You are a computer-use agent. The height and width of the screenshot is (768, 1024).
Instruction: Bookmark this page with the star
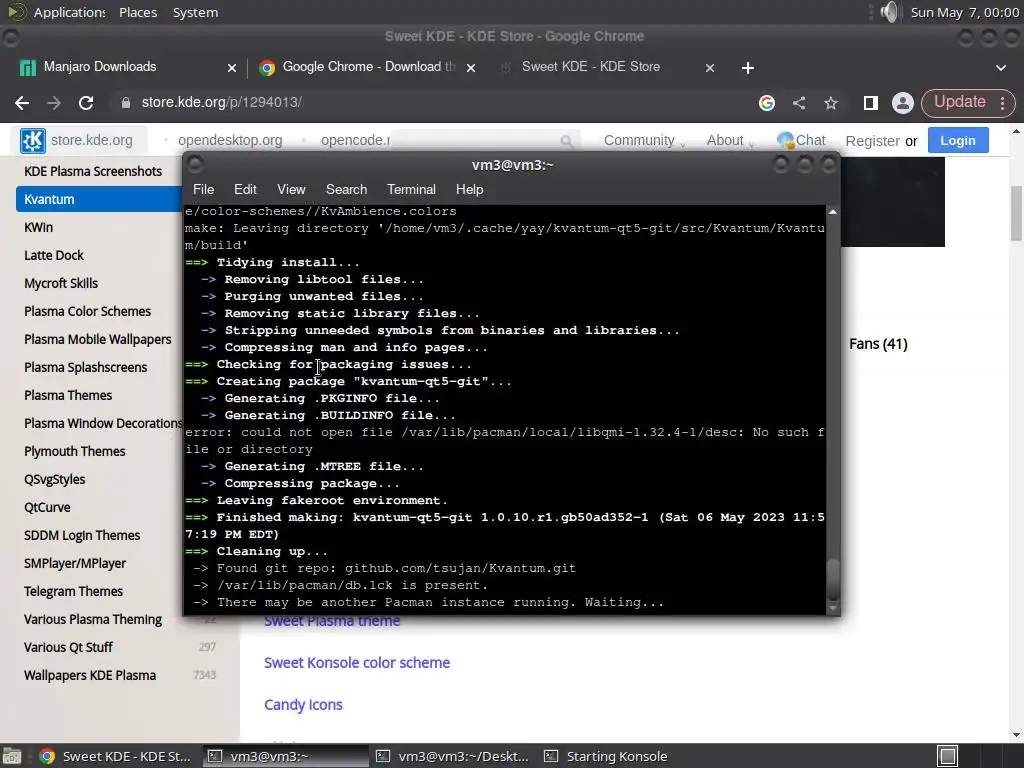[831, 103]
